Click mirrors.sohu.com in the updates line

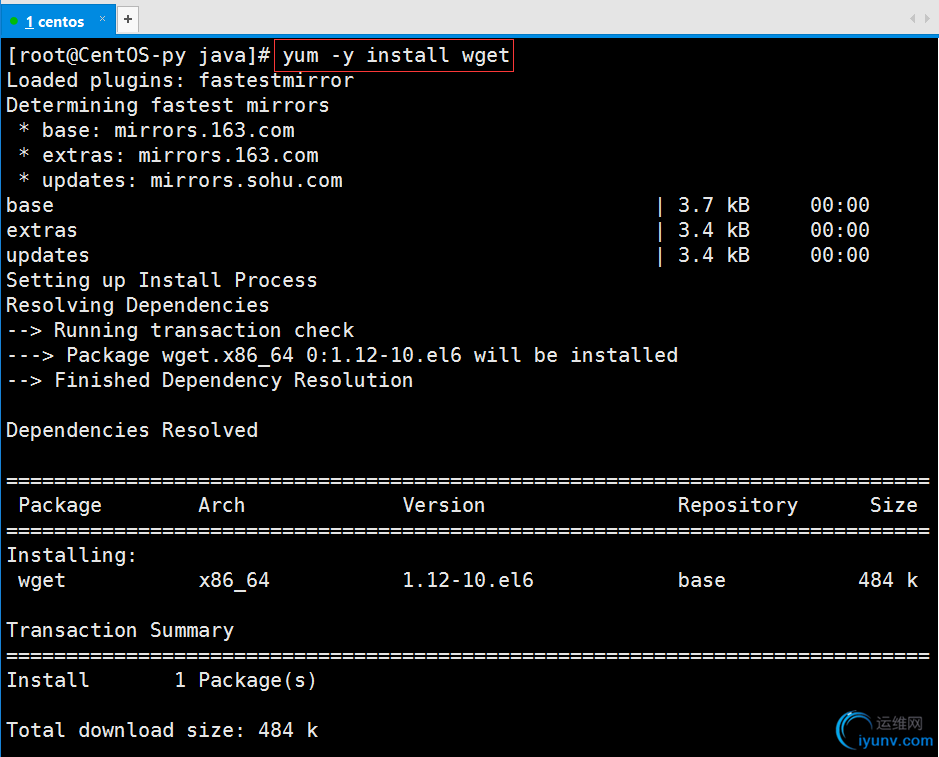(246, 181)
